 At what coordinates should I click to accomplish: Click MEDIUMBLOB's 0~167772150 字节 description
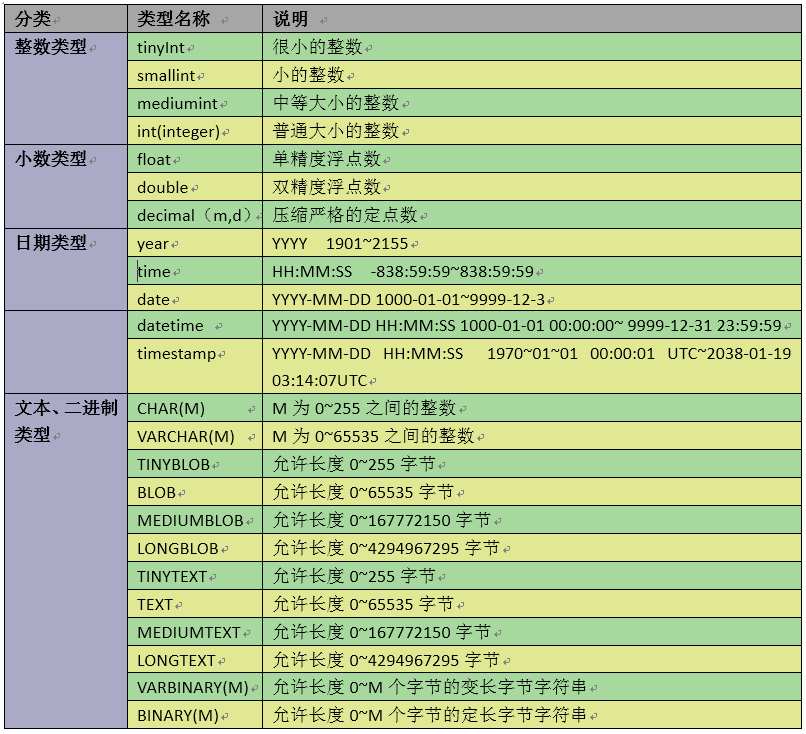click(x=420, y=520)
